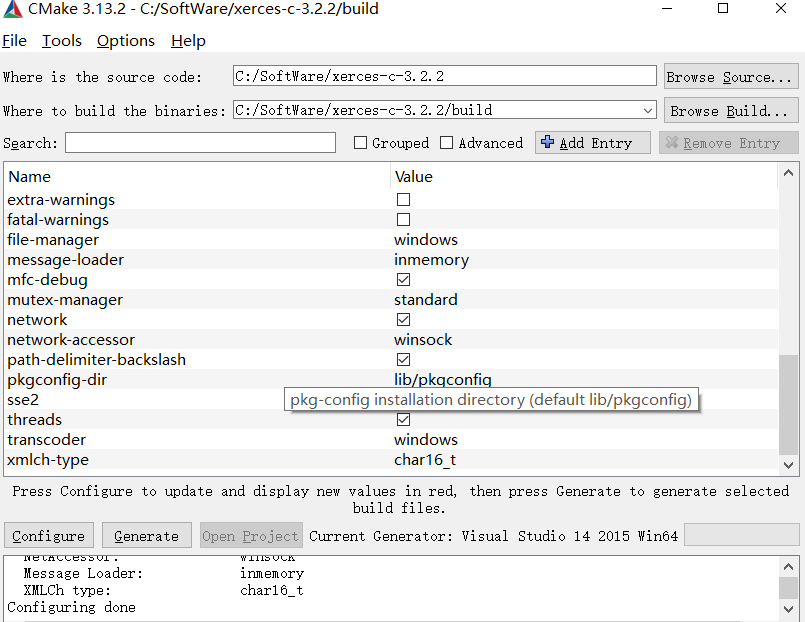Open the Options menu
This screenshot has width=805, height=622.
[x=125, y=41]
